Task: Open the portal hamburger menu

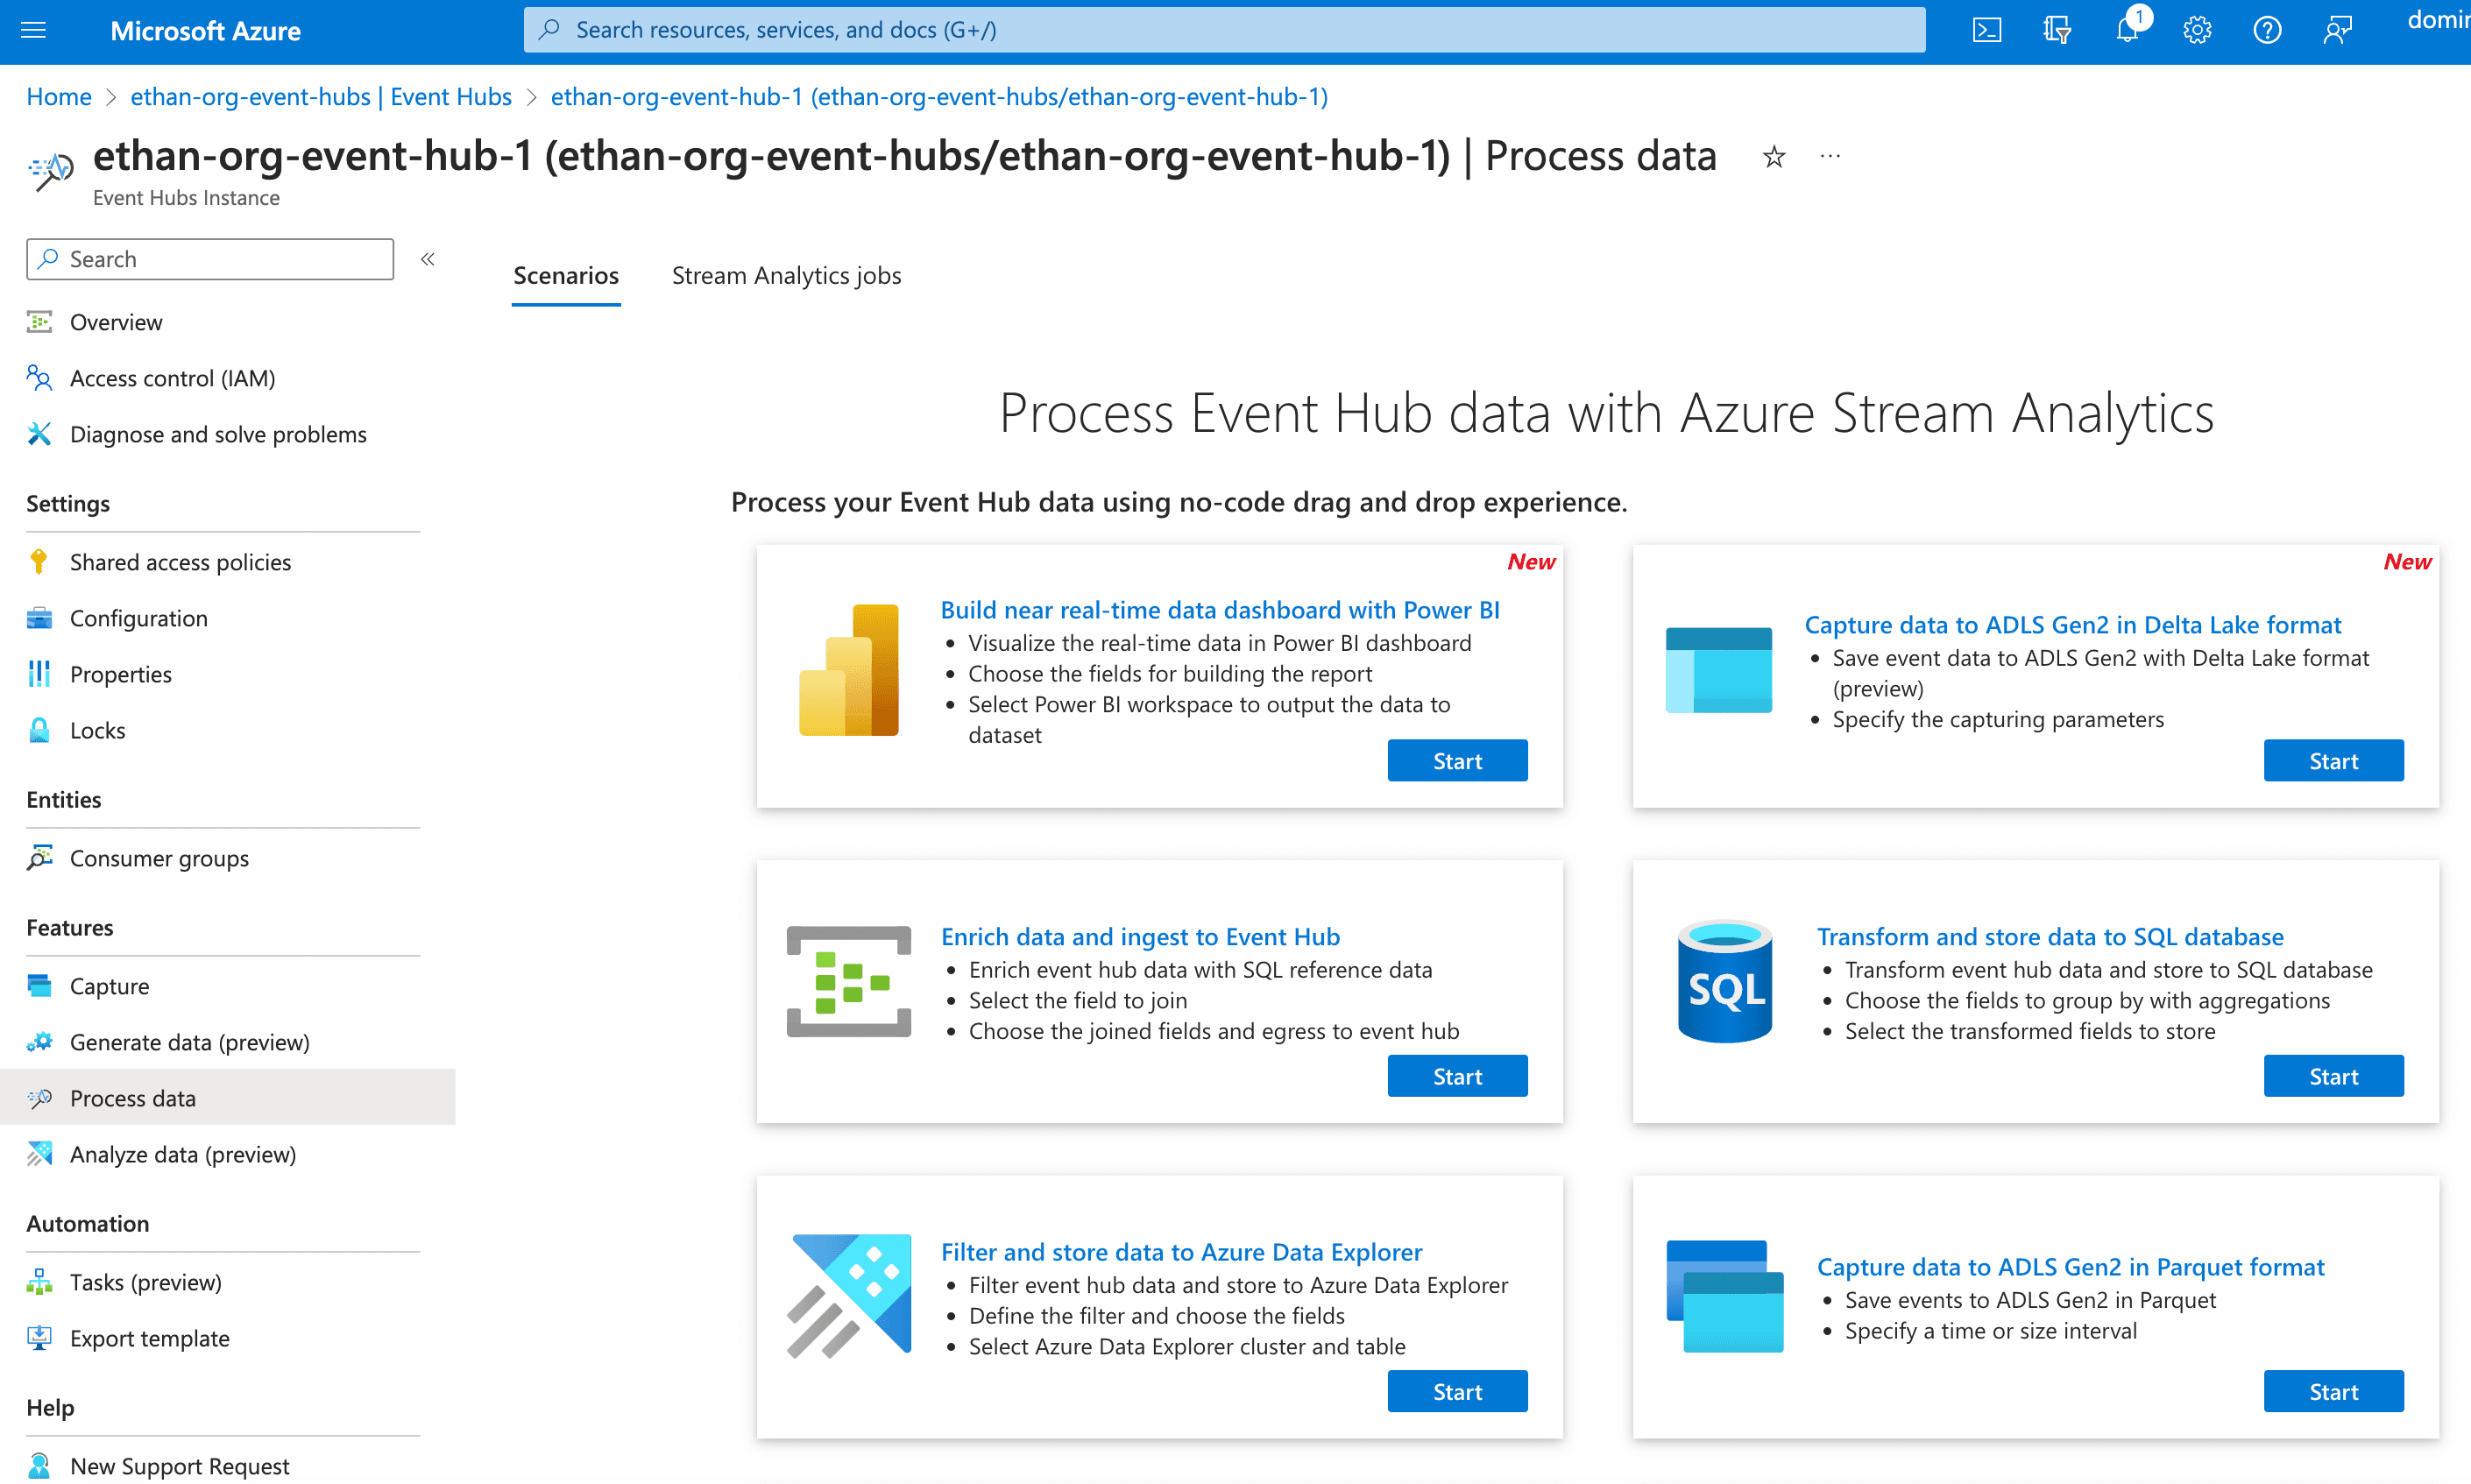Action: 33,30
